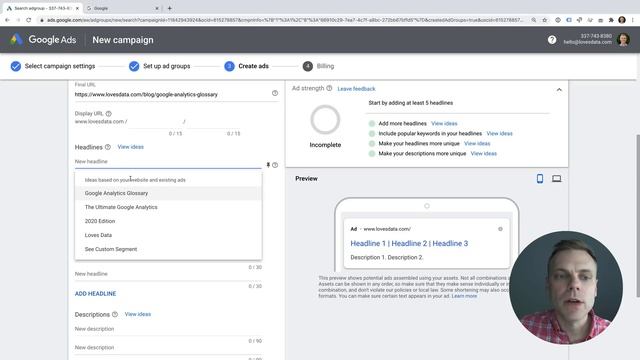Switch preview to mobile device
The image size is (640, 360).
click(540, 178)
